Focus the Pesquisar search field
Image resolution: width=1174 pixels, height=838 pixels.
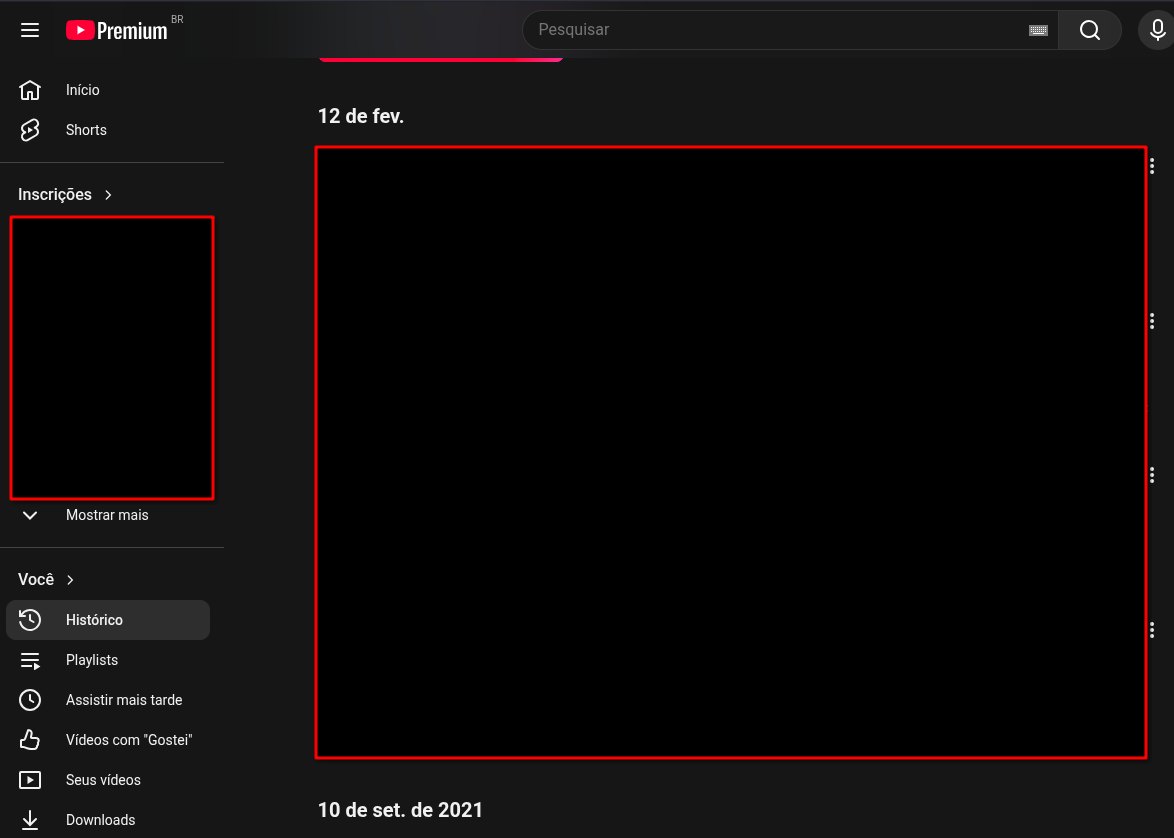click(x=770, y=30)
